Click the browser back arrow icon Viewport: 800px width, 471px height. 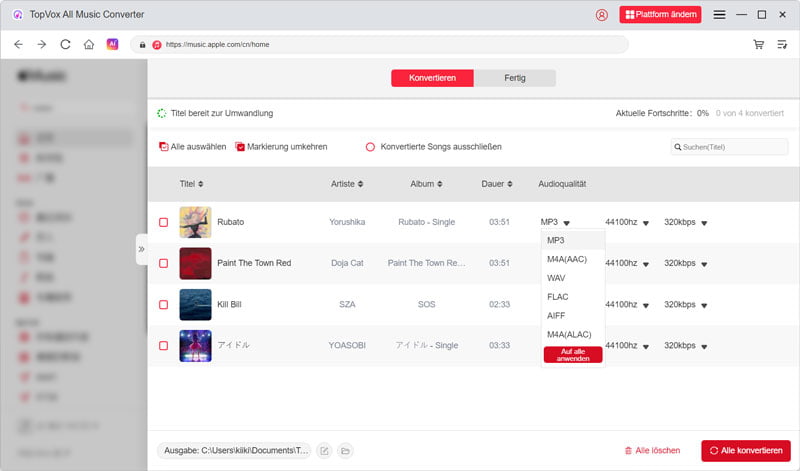click(x=18, y=44)
